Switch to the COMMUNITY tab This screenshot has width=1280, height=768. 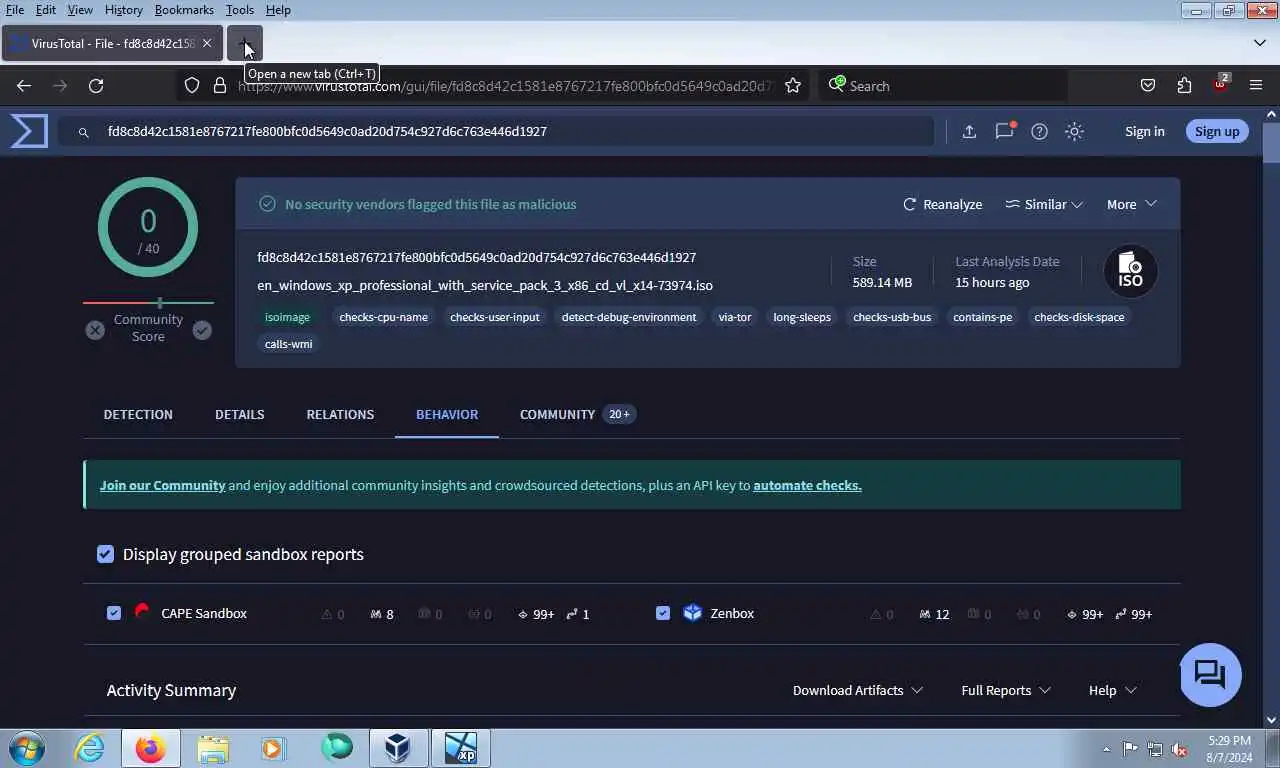coord(576,414)
